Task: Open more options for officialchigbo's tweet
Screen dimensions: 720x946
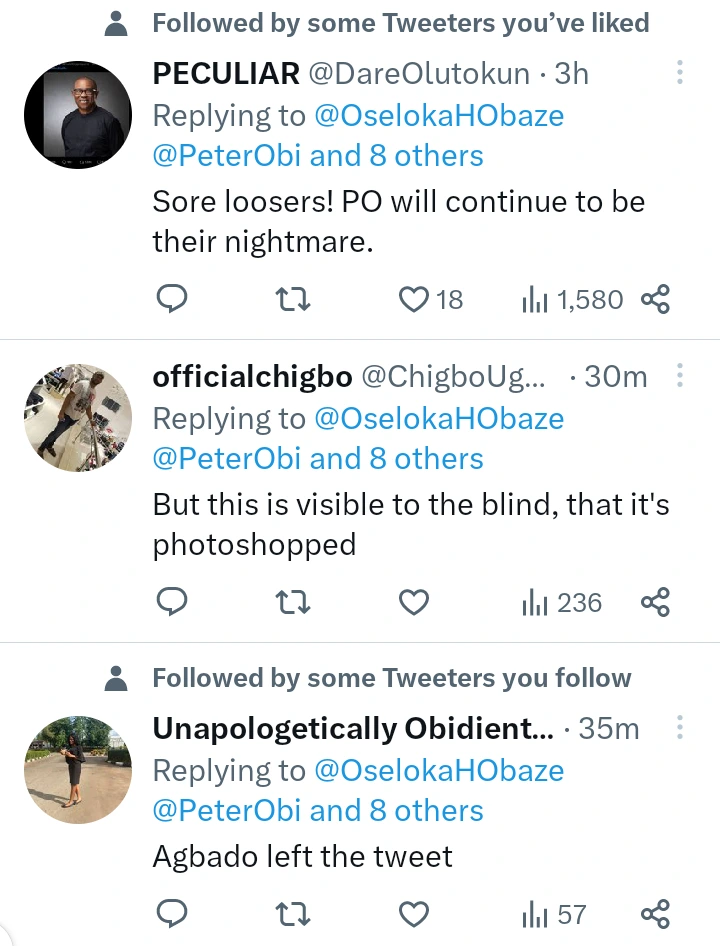Action: [680, 376]
